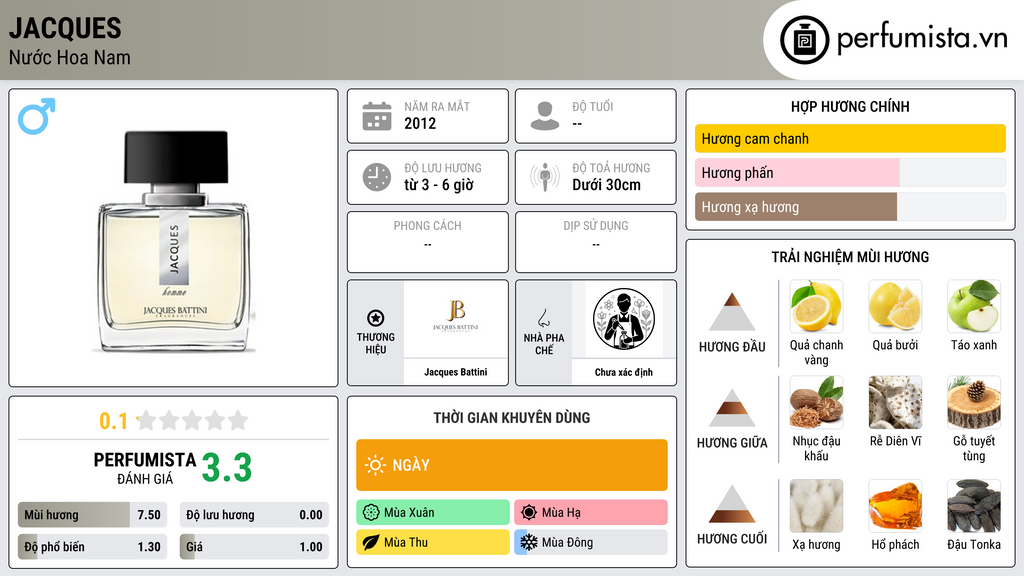1024x576 pixels.
Task: Click the Hương giữa pyramid icon
Action: point(732,408)
